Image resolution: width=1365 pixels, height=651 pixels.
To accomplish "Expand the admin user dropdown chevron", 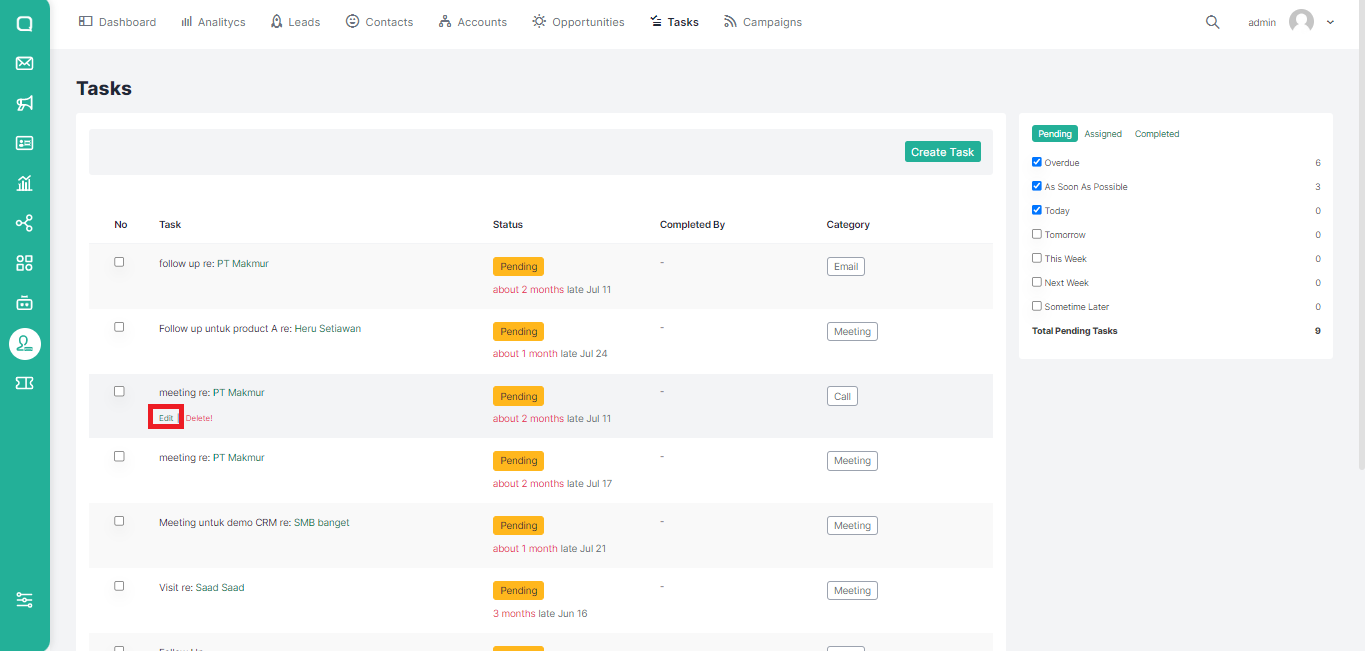I will pyautogui.click(x=1330, y=22).
